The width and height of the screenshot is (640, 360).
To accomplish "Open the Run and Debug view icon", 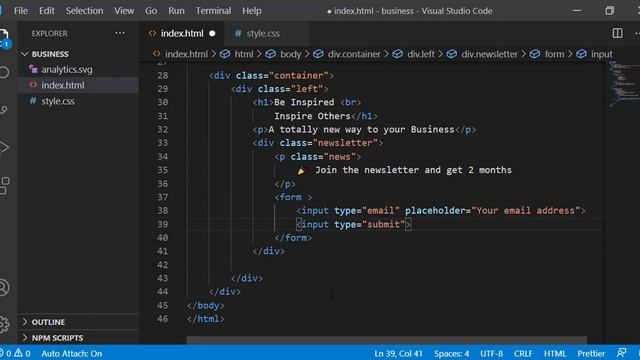I will (4, 148).
